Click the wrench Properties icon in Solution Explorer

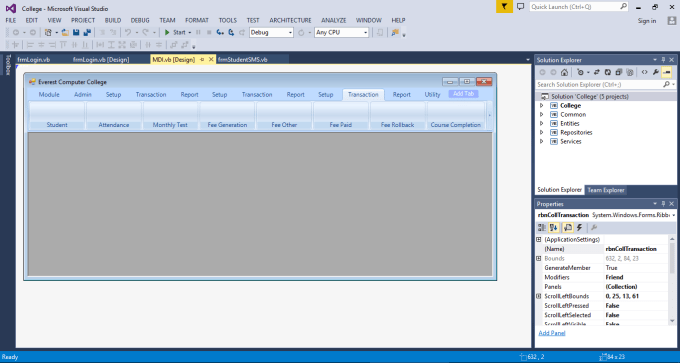tap(656, 72)
